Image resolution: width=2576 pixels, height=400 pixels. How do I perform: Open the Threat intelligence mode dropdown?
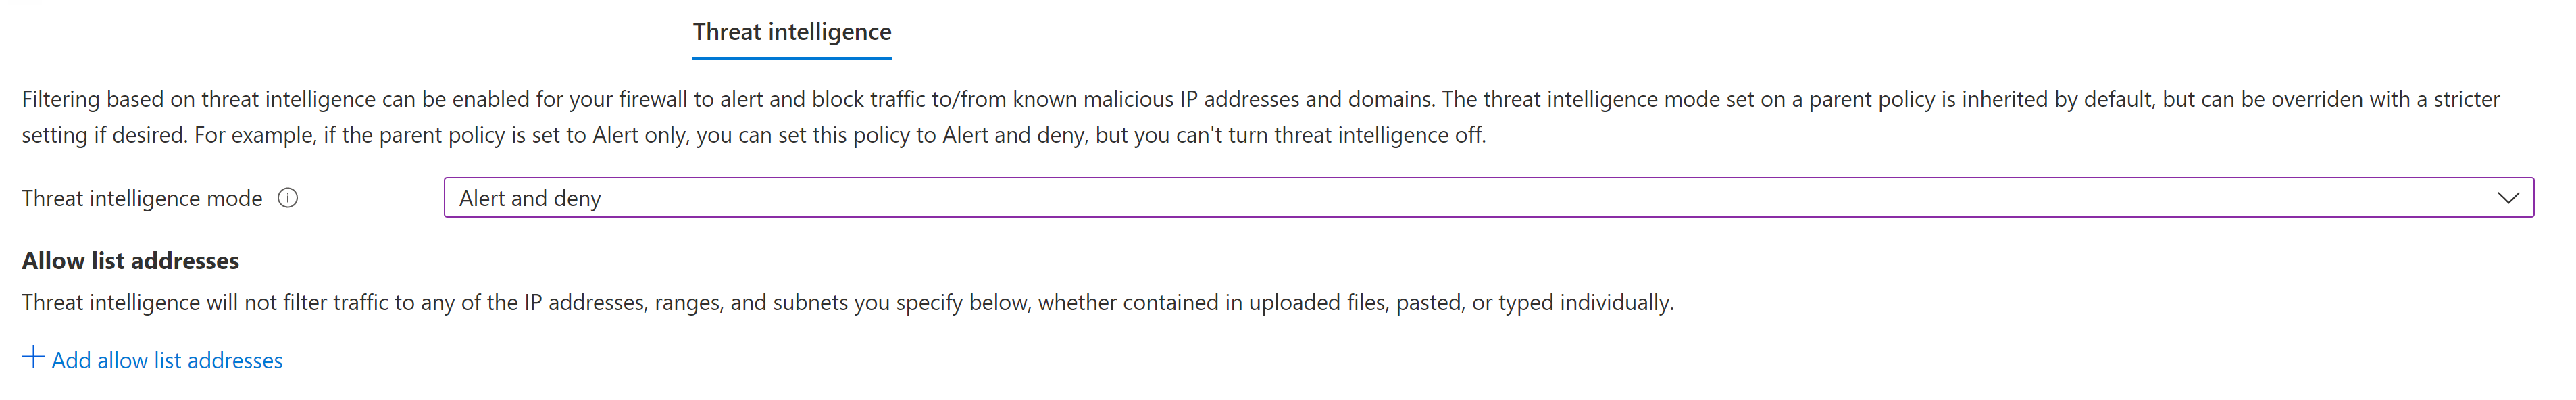[1488, 198]
